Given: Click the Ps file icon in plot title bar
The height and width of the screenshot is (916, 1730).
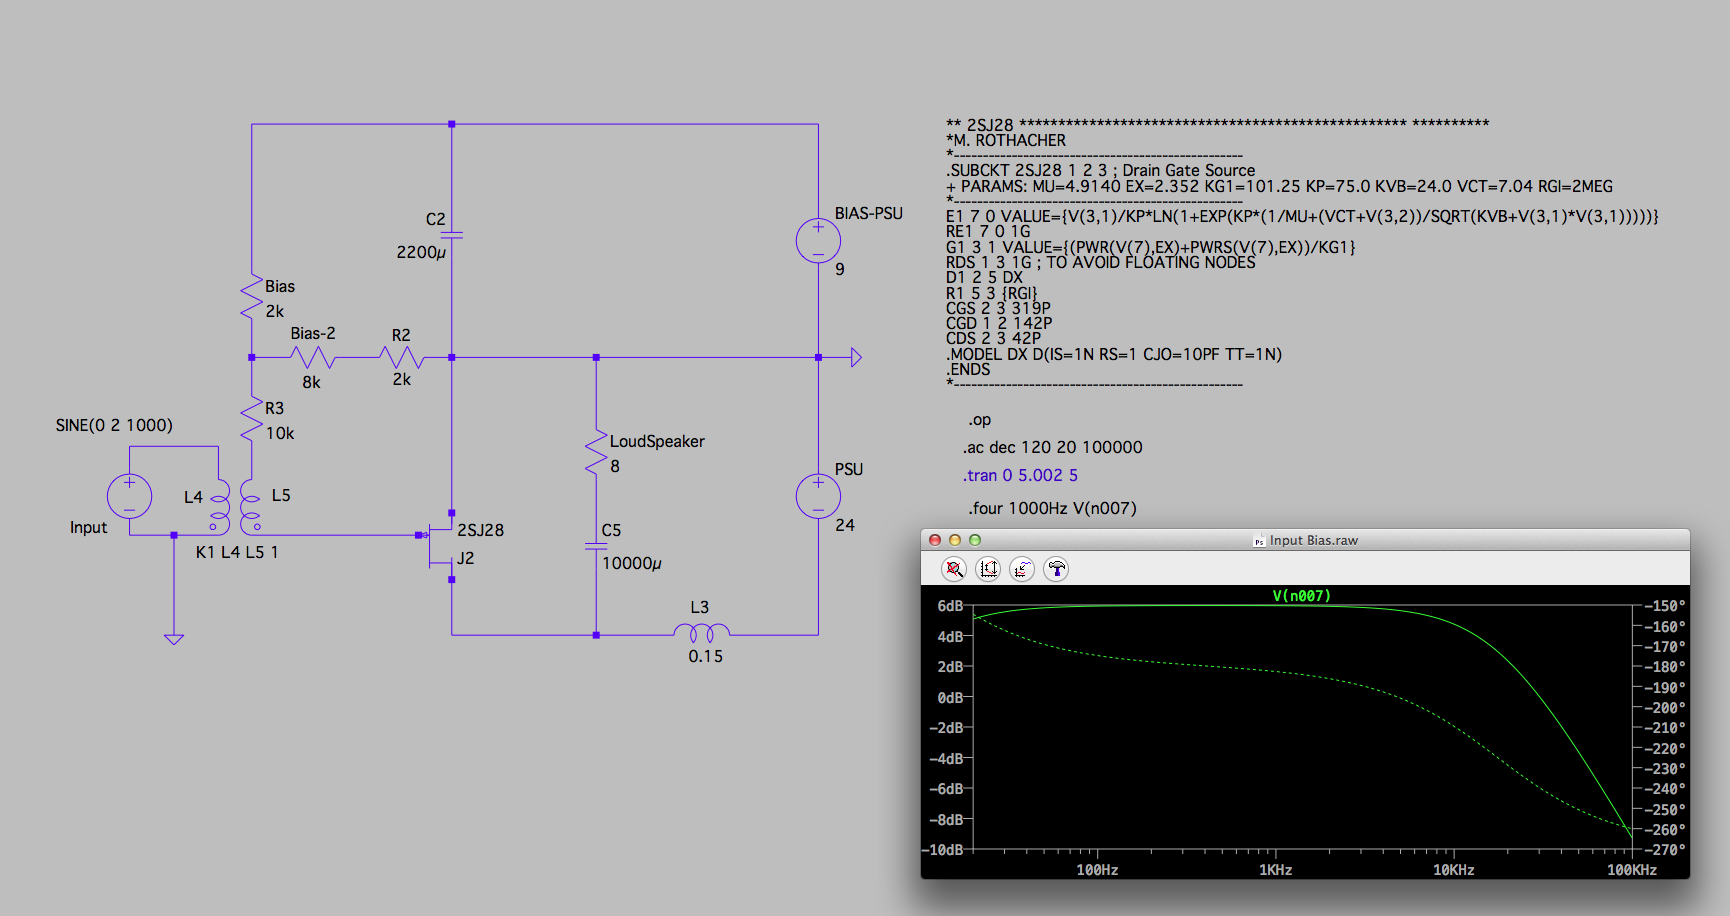Looking at the screenshot, I should coord(1259,541).
